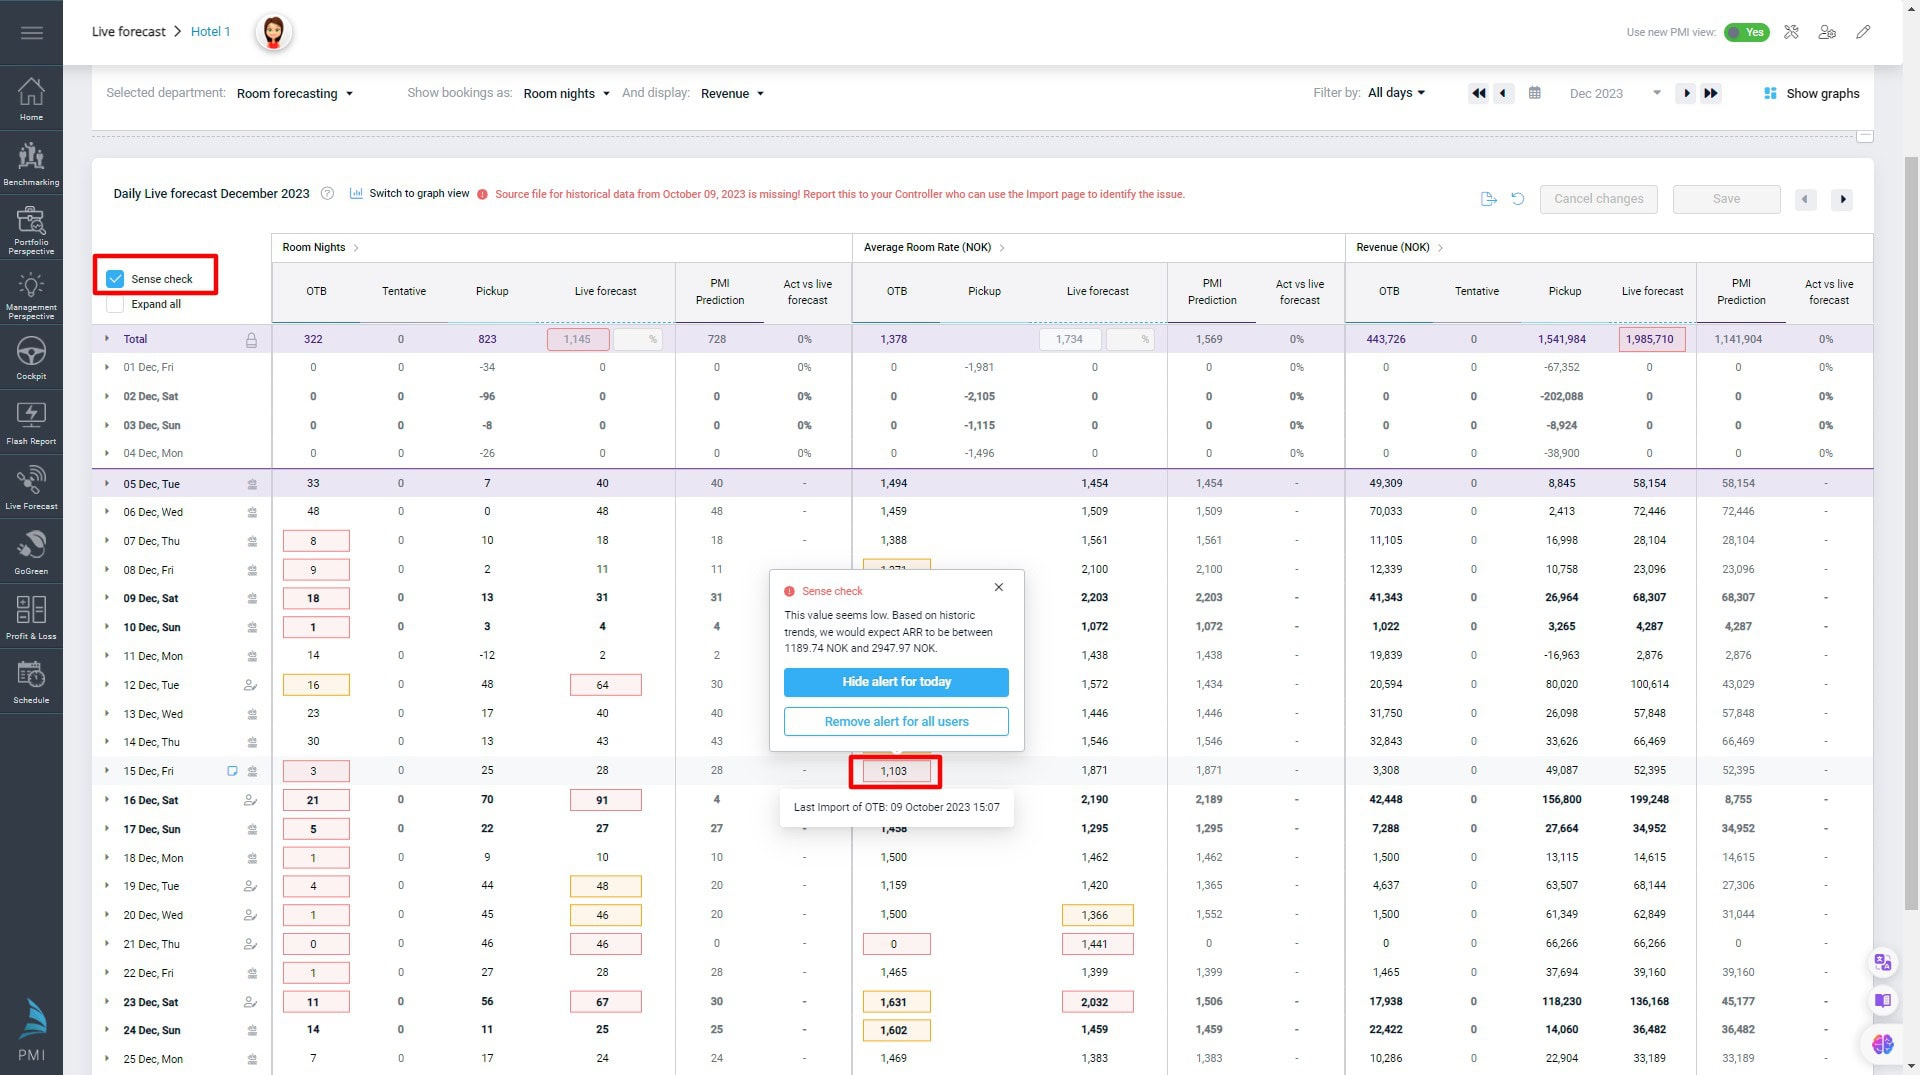1920x1075 pixels.
Task: Open the hamburger navigation menu
Action: pyautogui.click(x=31, y=32)
